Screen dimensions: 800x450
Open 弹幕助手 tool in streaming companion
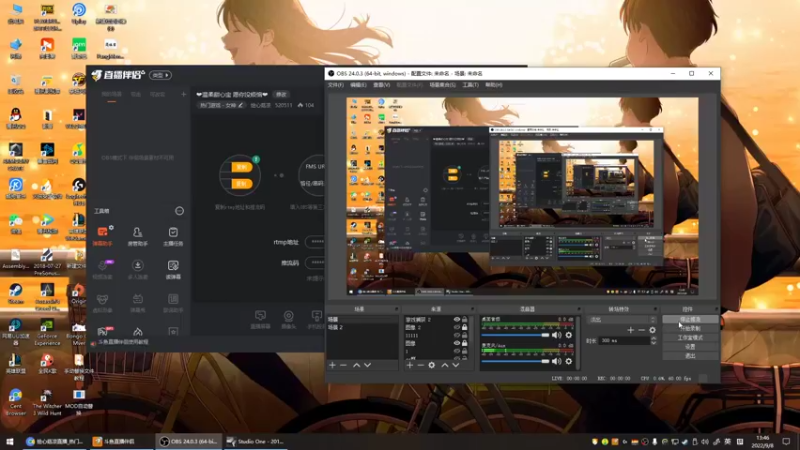click(103, 236)
